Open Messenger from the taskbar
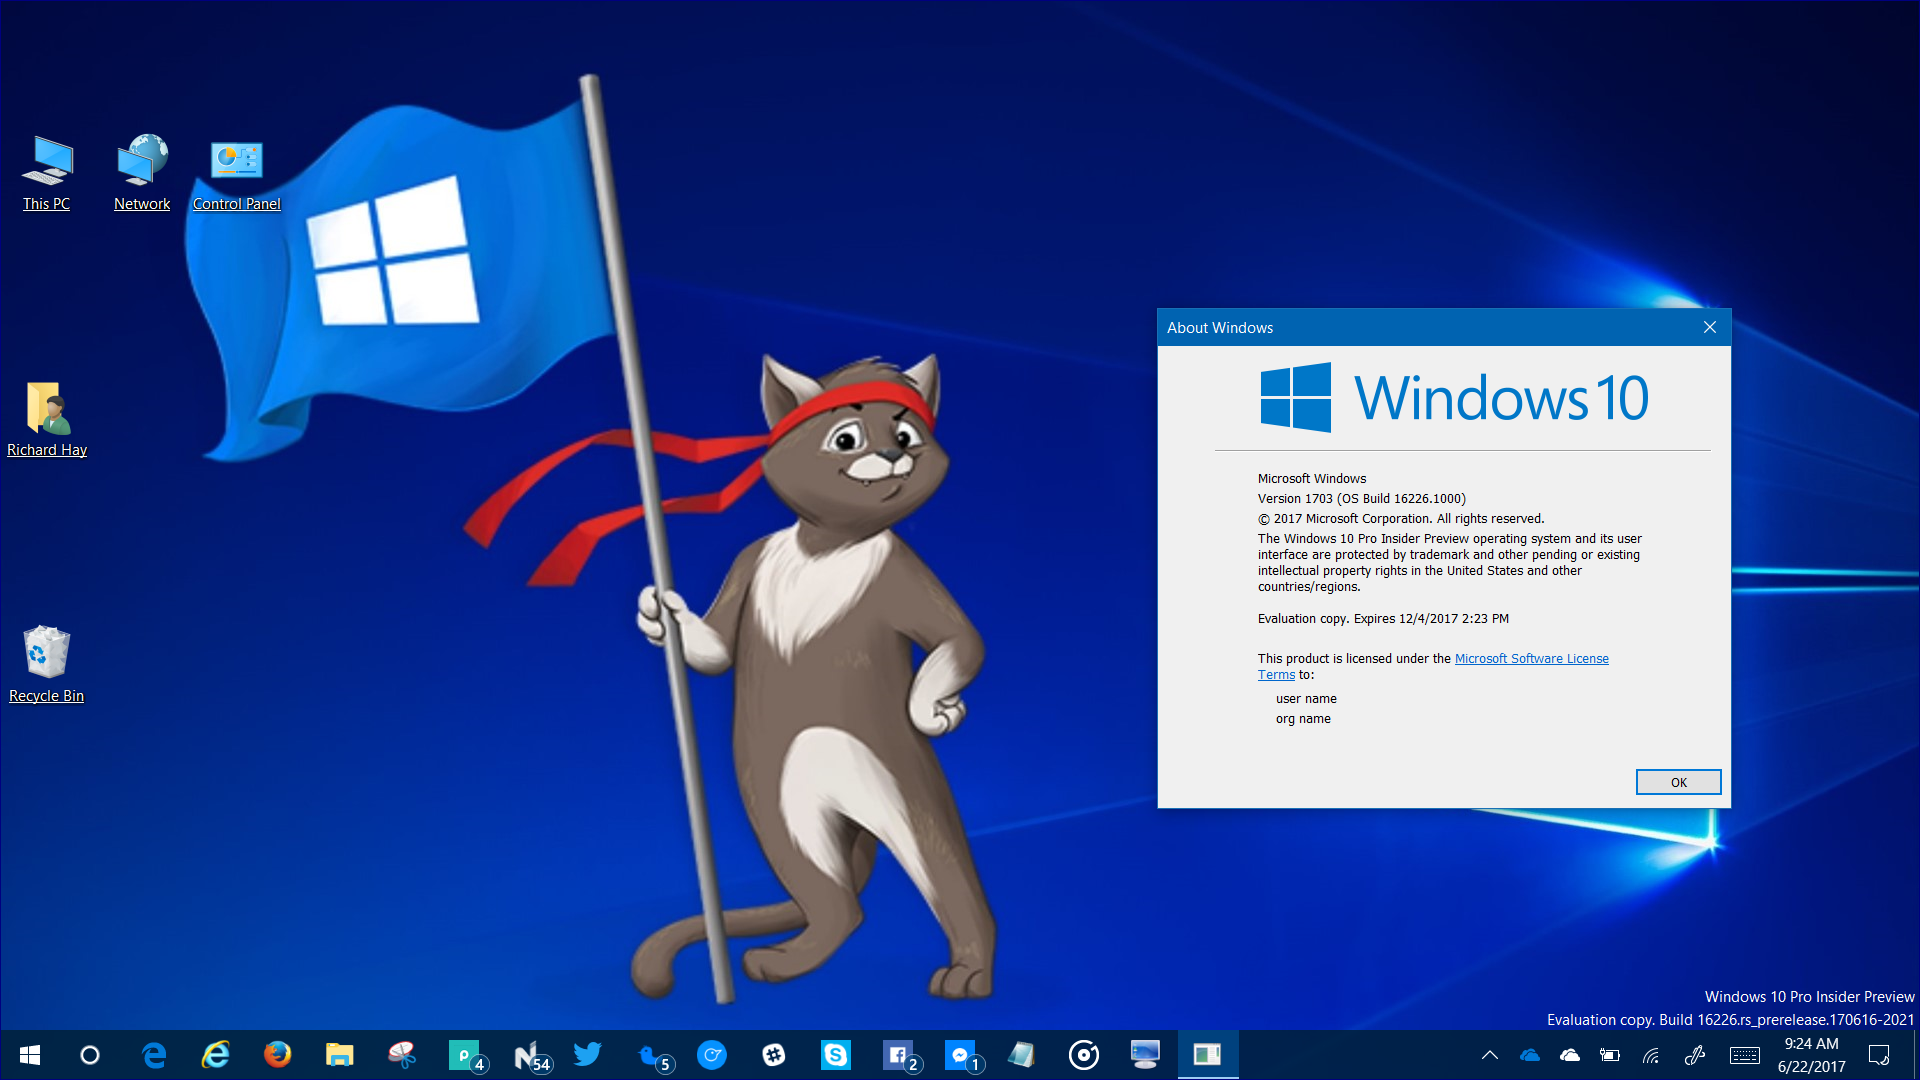1920x1080 pixels. (x=960, y=1055)
